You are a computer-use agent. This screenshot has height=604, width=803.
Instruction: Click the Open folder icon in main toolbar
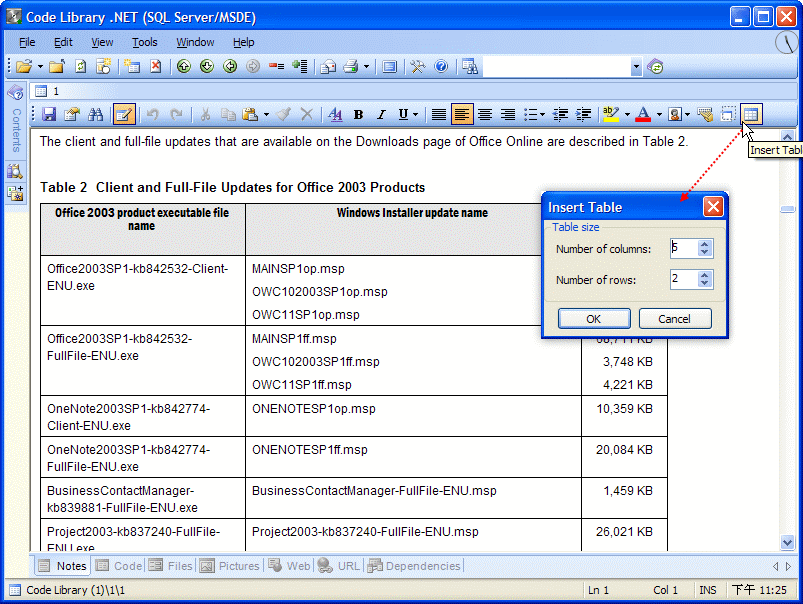[24, 67]
